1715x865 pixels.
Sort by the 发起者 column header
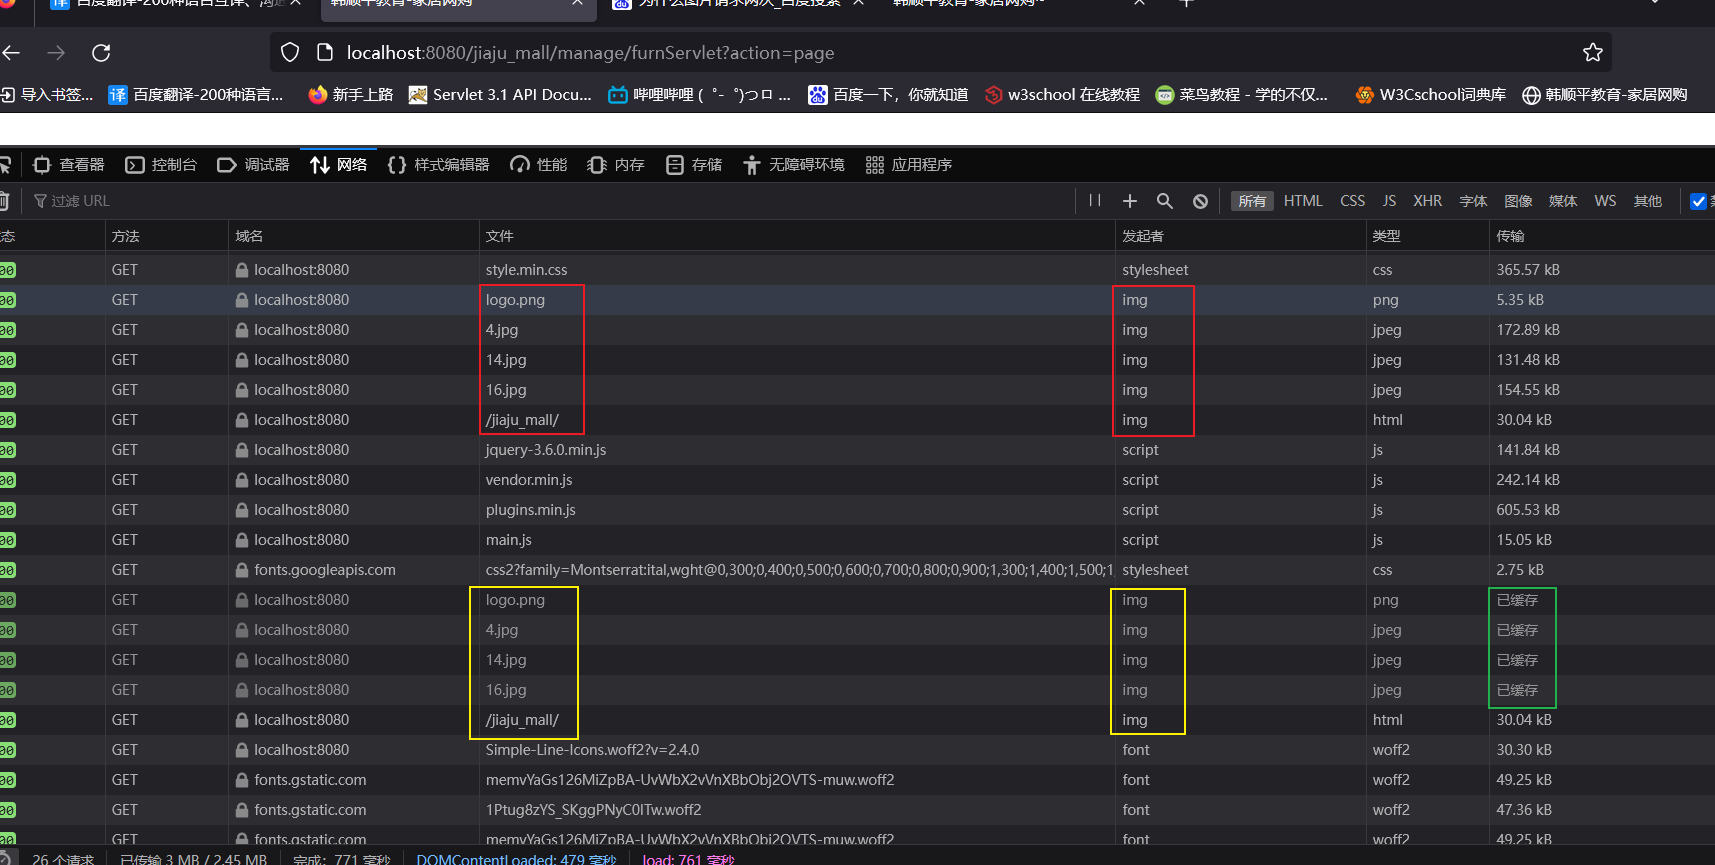point(1241,236)
